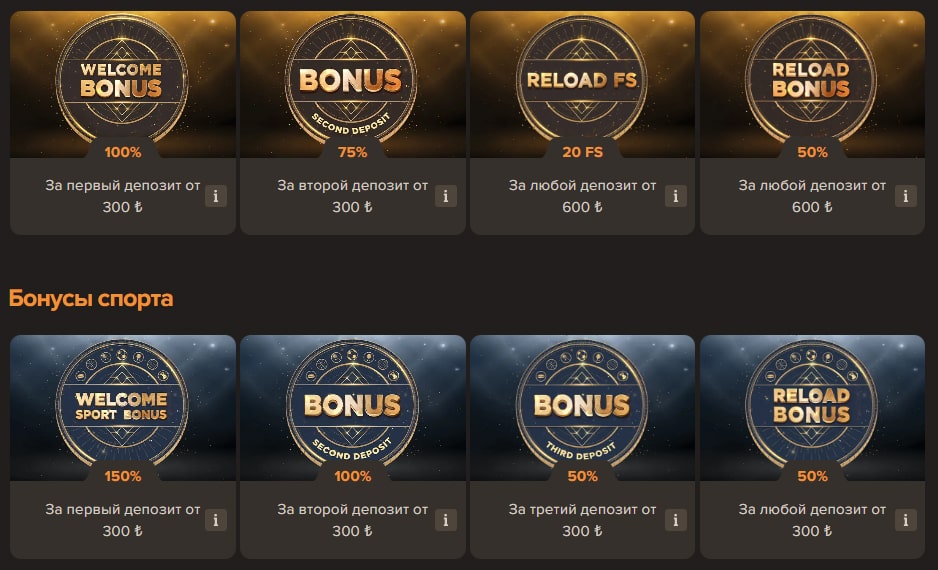Click 'За третий депозит от 300 ₺' text
The height and width of the screenshot is (570, 938).
coord(582,520)
